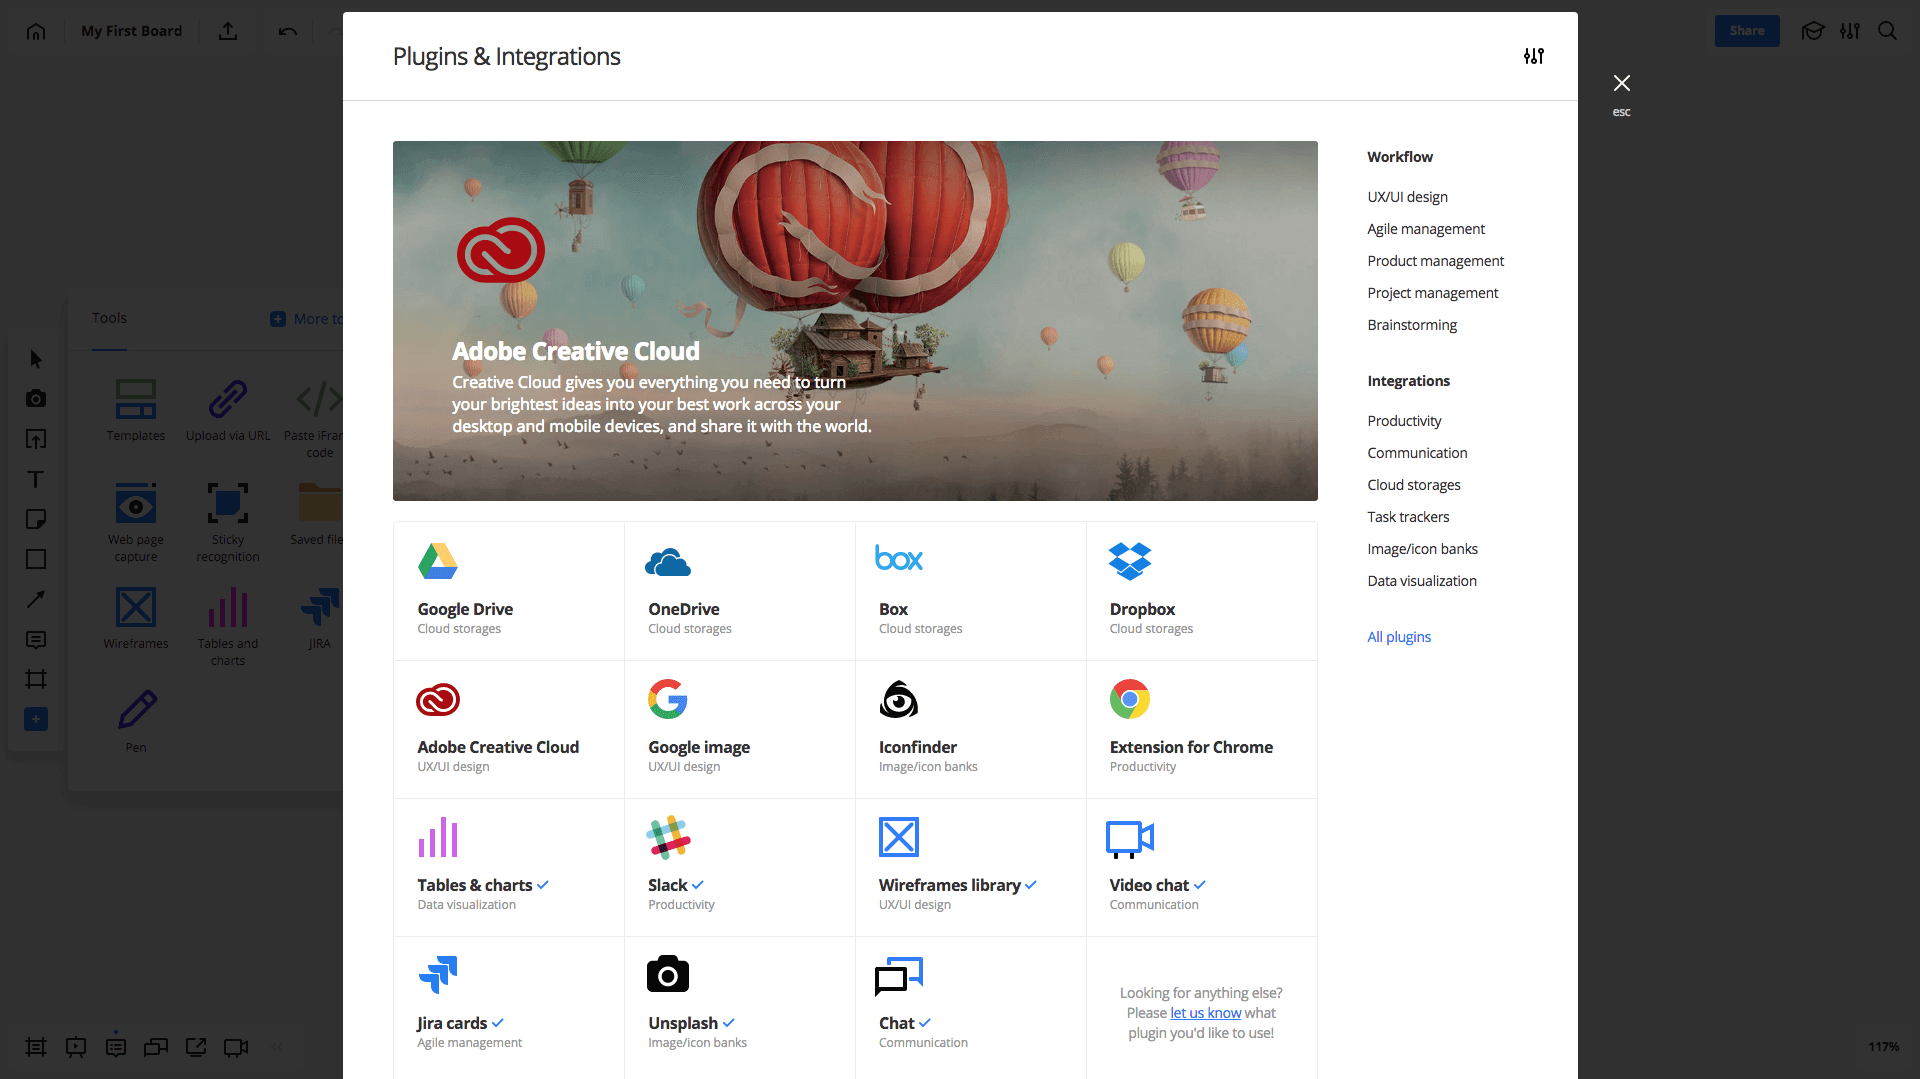Open the Adobe Creative Cloud plugin icon
Screen dimensions: 1920x1079
438,700
